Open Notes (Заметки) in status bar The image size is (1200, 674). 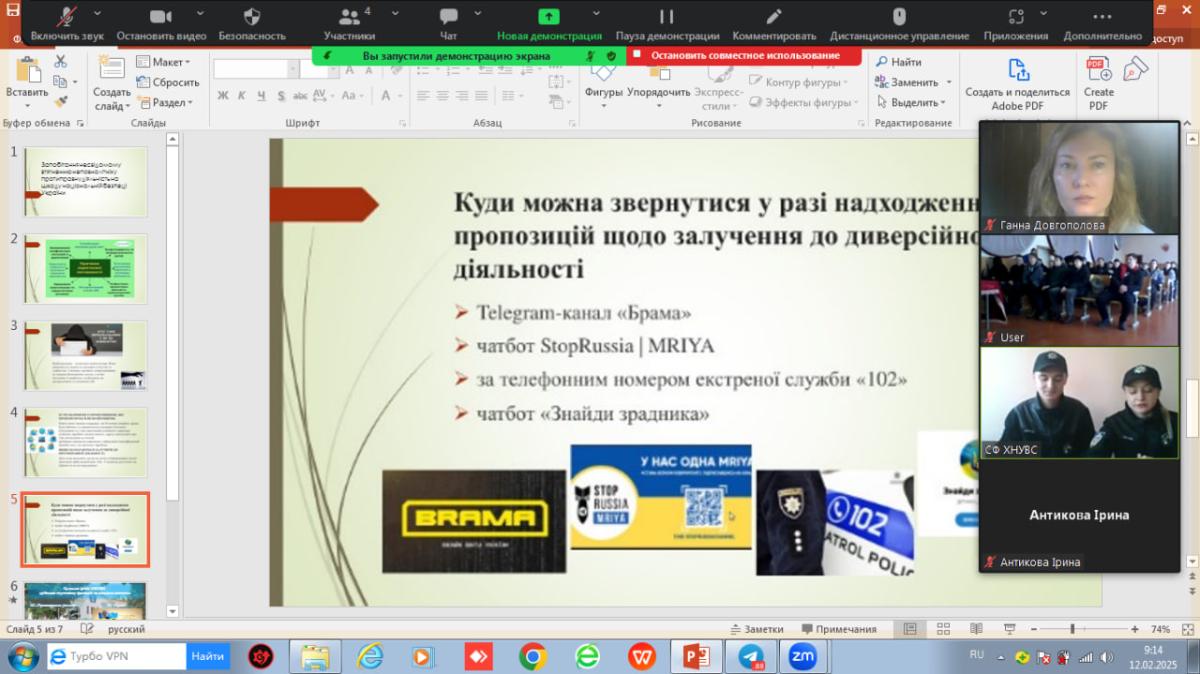pyautogui.click(x=756, y=629)
